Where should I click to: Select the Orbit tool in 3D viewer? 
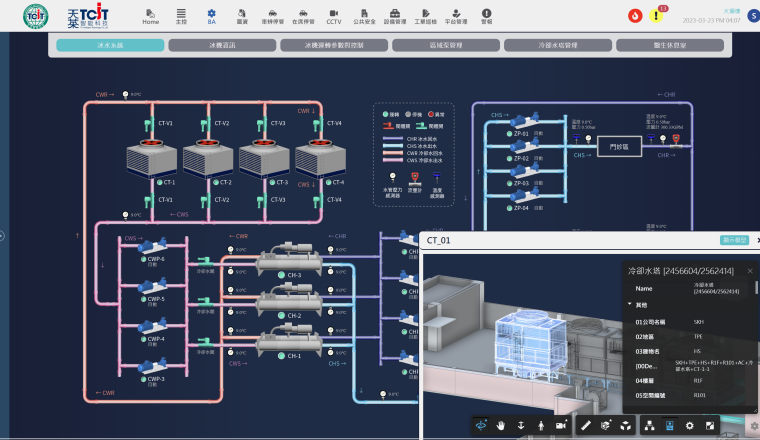(481, 425)
